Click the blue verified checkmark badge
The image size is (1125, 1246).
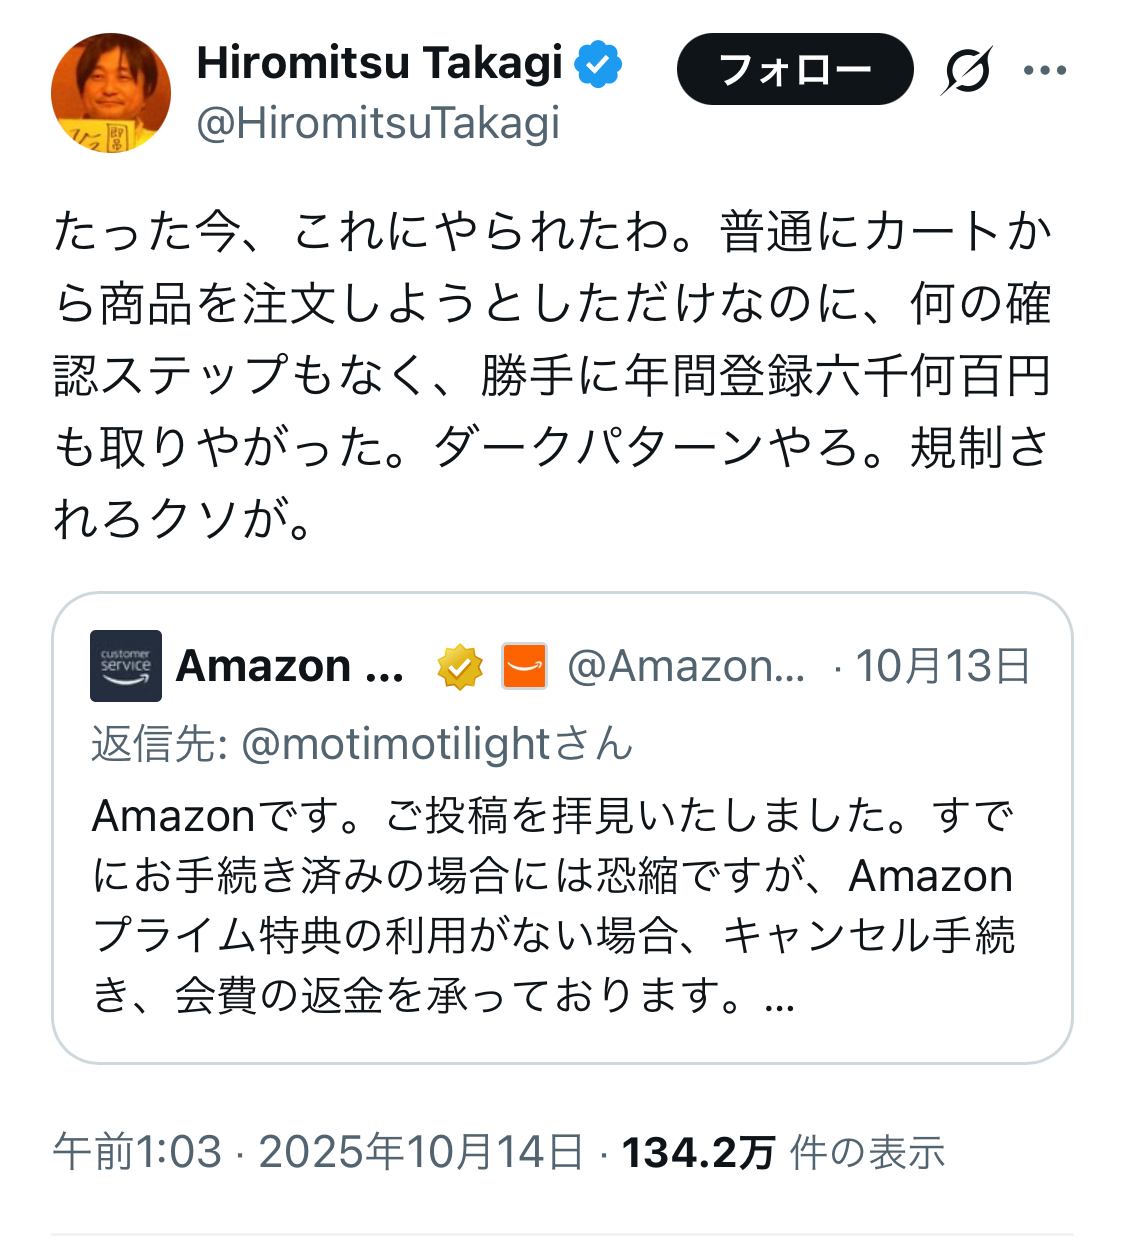coord(598,65)
